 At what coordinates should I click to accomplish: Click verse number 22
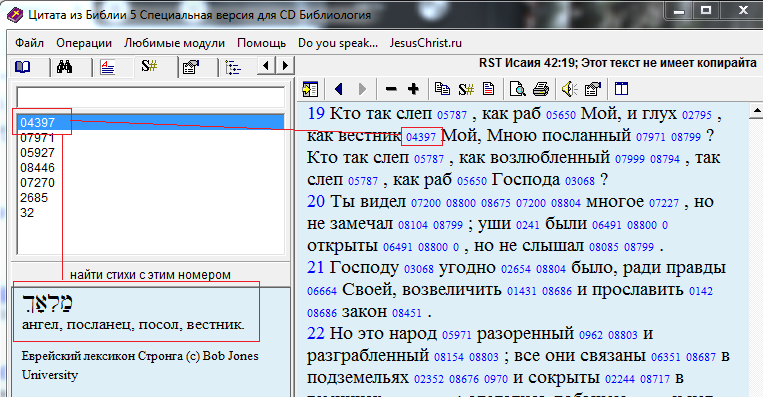pos(316,333)
